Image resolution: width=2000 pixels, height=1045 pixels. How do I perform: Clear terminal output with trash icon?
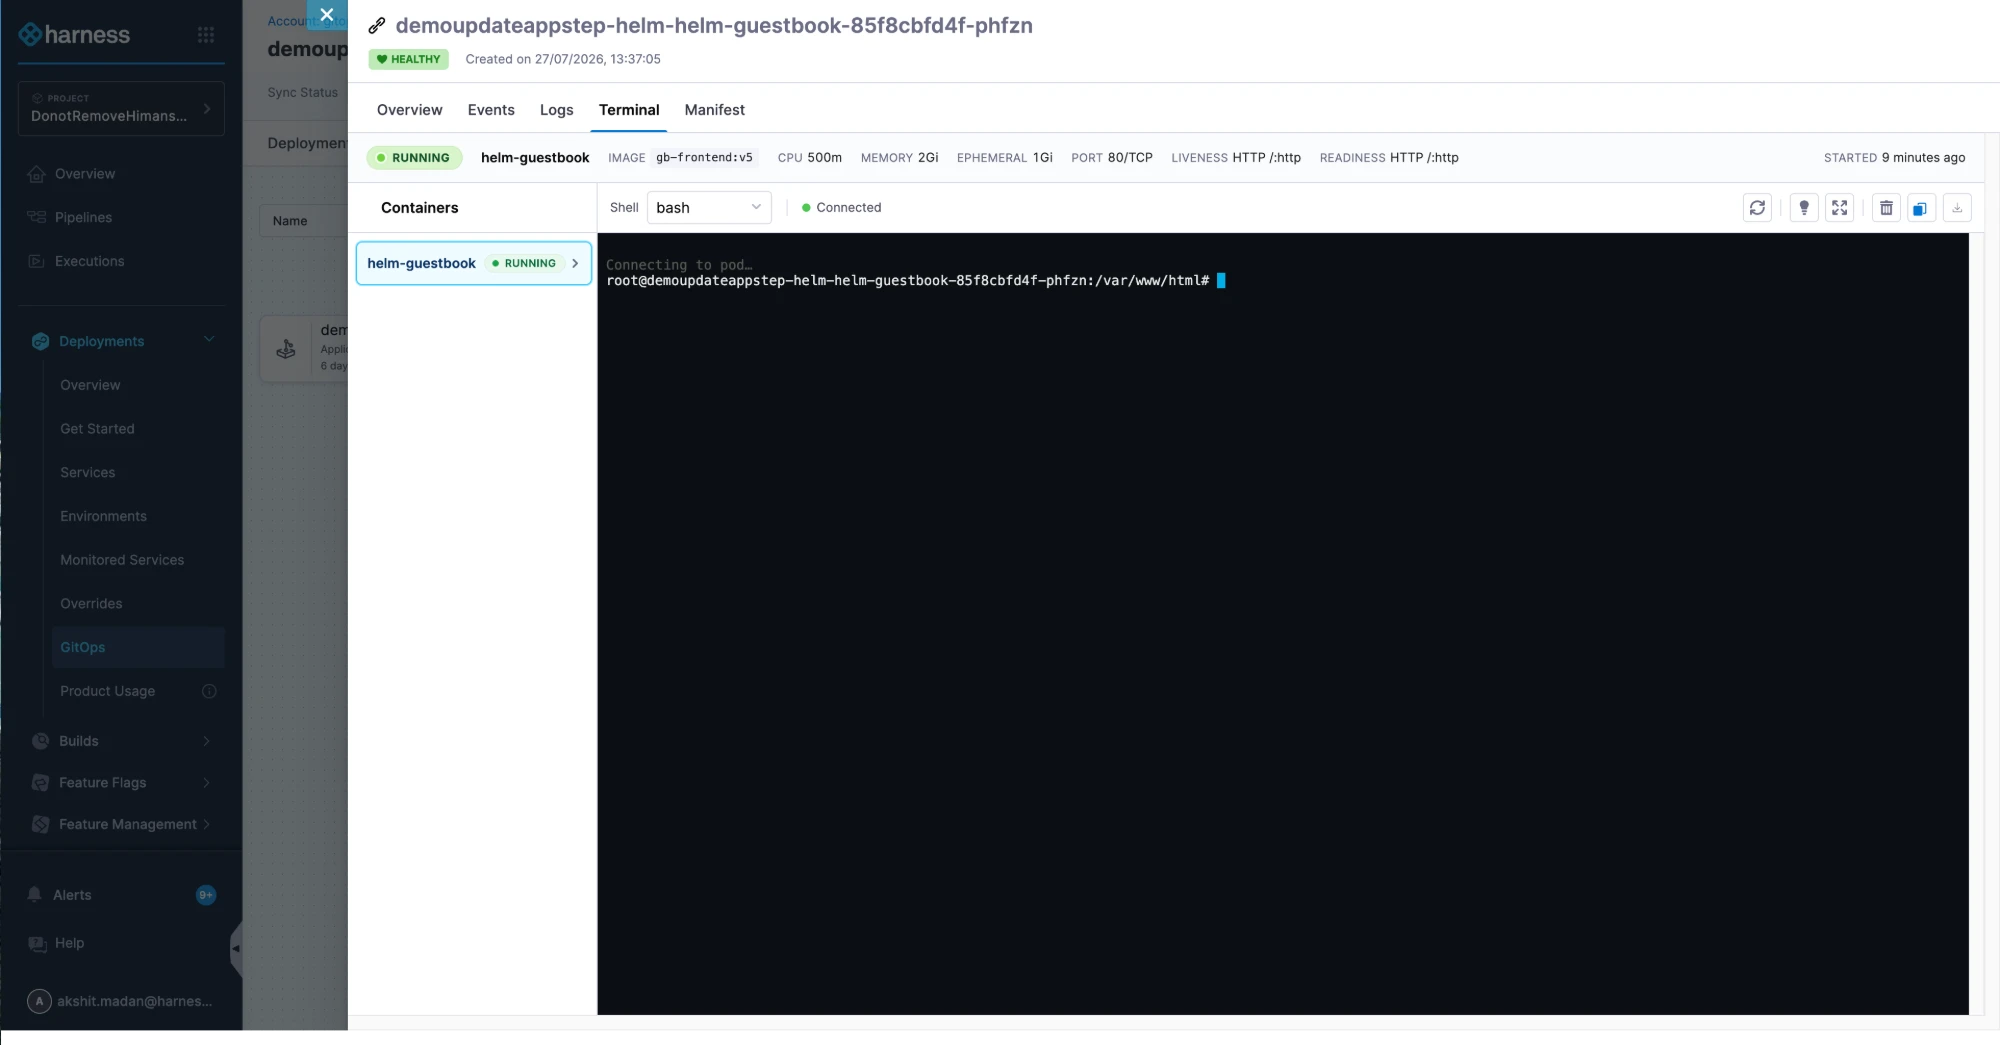(x=1886, y=208)
